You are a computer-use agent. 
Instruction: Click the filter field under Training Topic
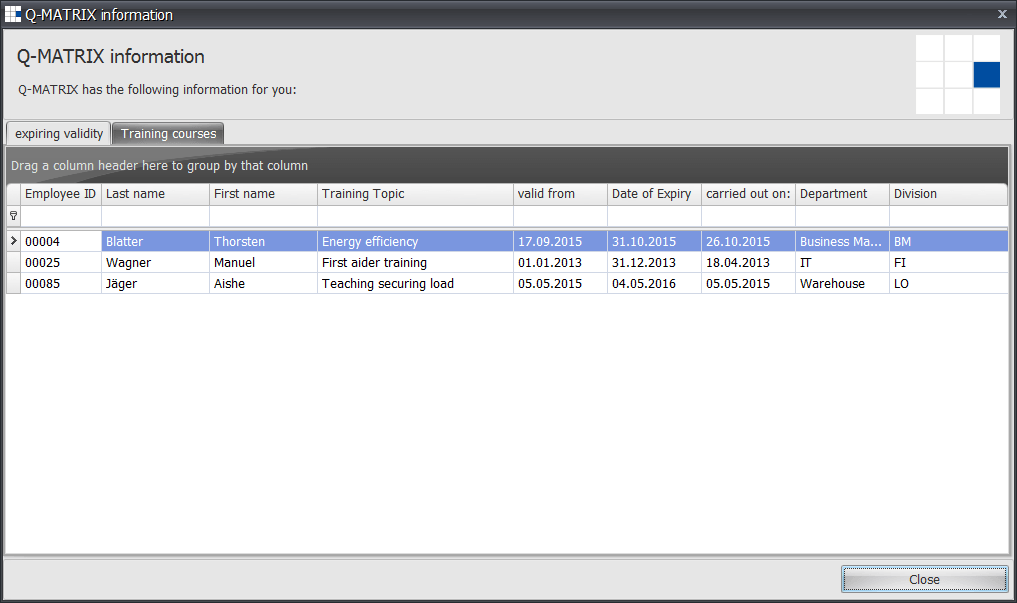415,216
